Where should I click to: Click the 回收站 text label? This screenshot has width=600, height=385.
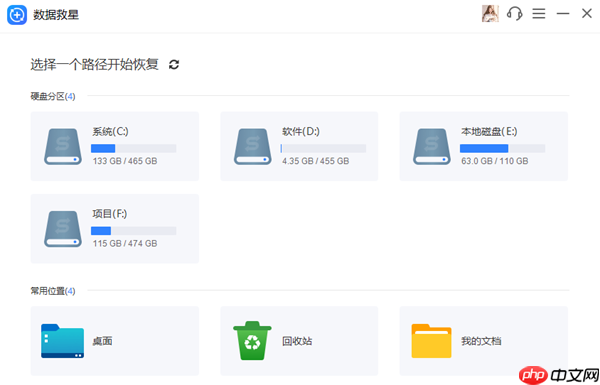[x=297, y=341]
